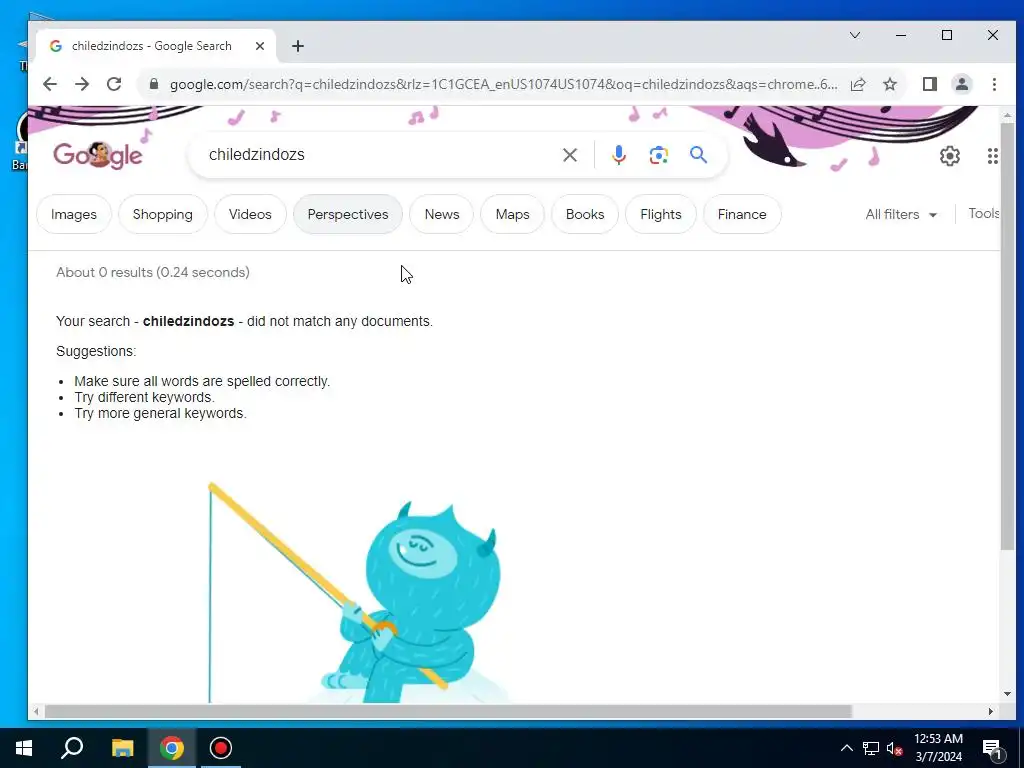Go forward in browser history
The height and width of the screenshot is (768, 1024).
tap(82, 84)
